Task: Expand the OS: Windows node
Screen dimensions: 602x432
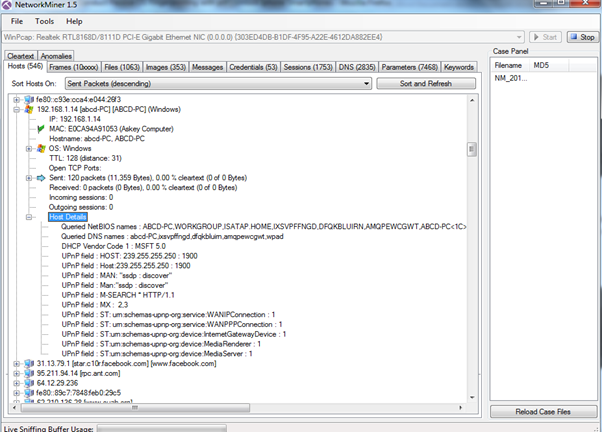Action: [x=29, y=149]
